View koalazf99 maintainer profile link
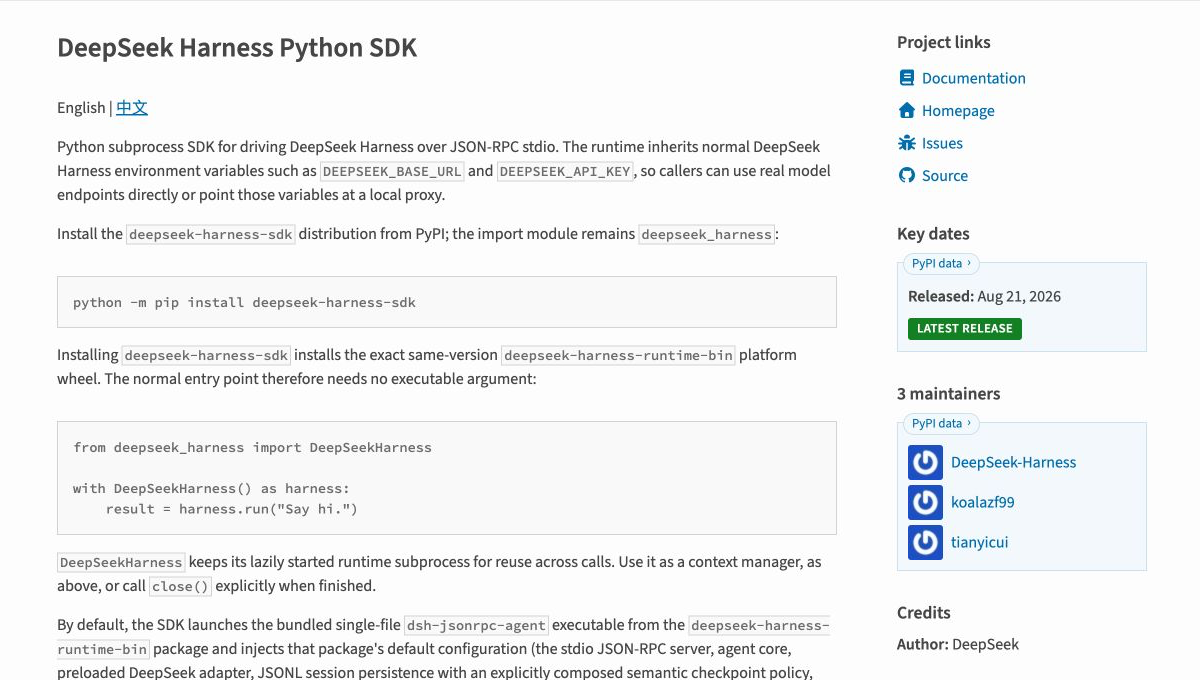1200x680 pixels. pos(982,502)
